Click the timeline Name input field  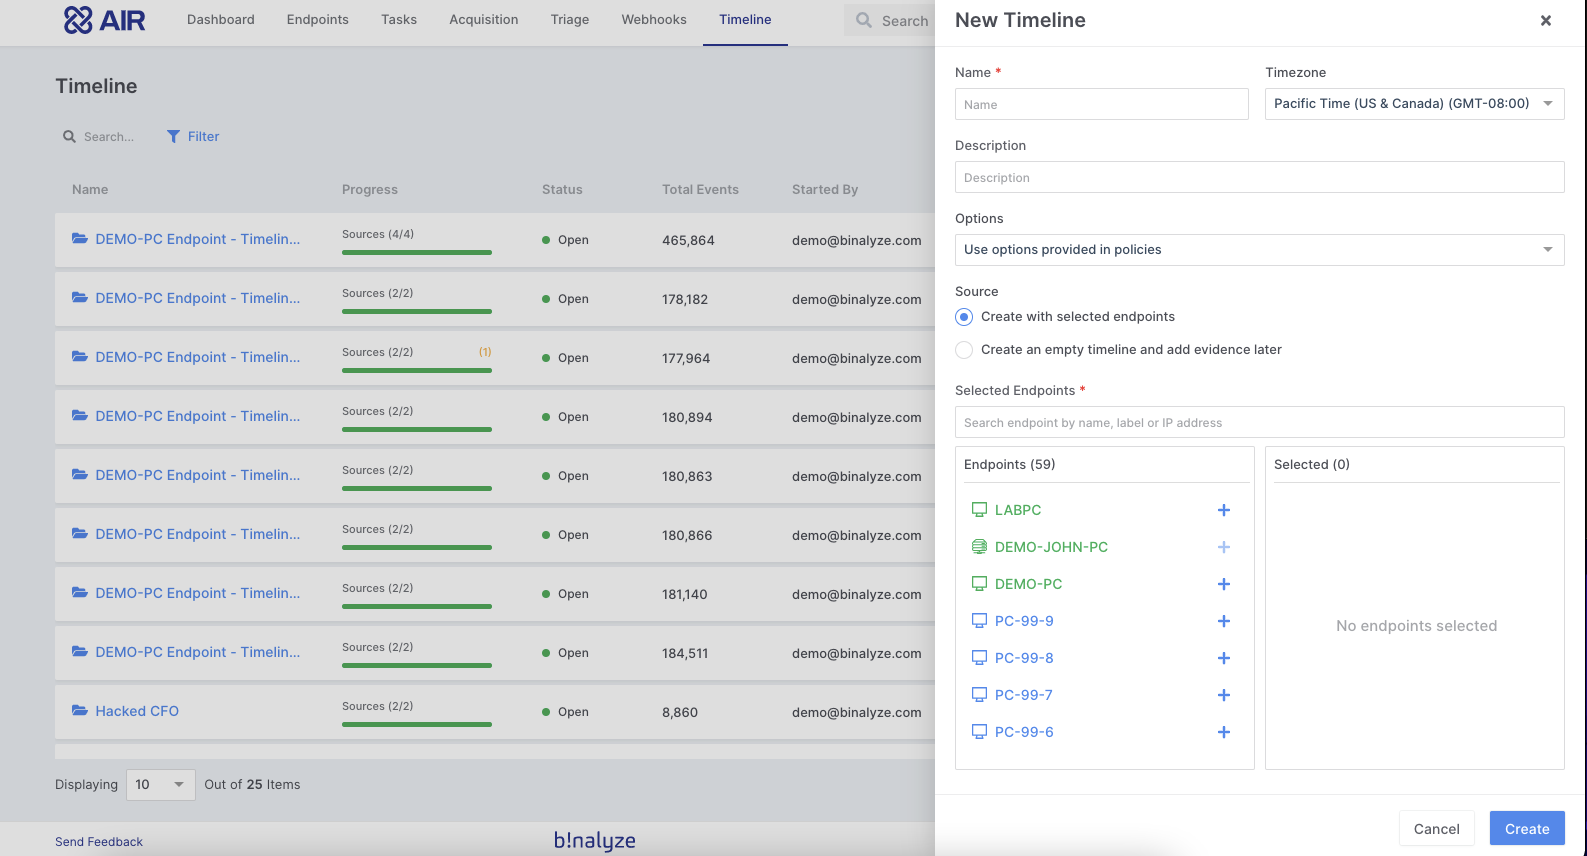(x=1101, y=105)
